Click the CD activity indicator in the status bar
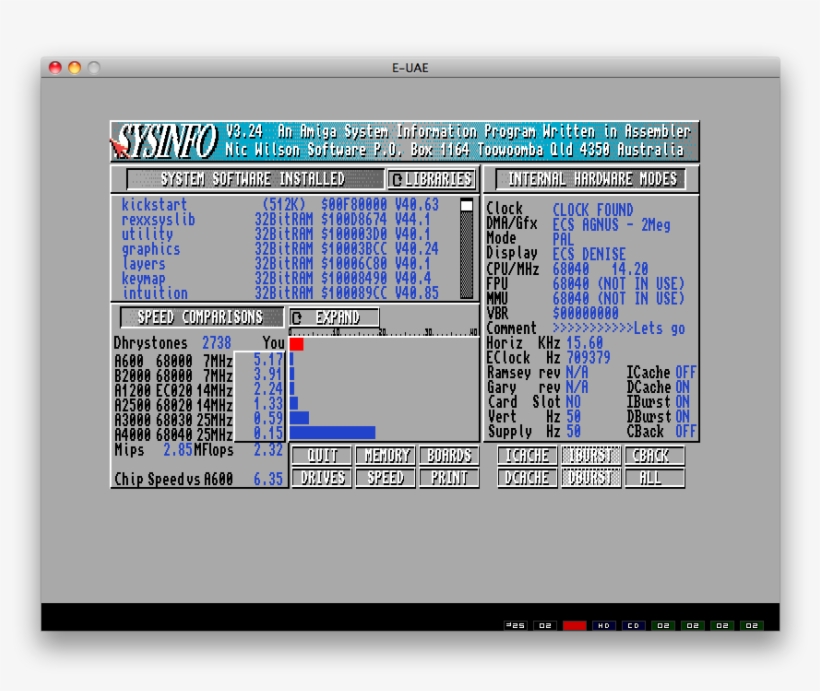The image size is (820, 691). (x=633, y=625)
